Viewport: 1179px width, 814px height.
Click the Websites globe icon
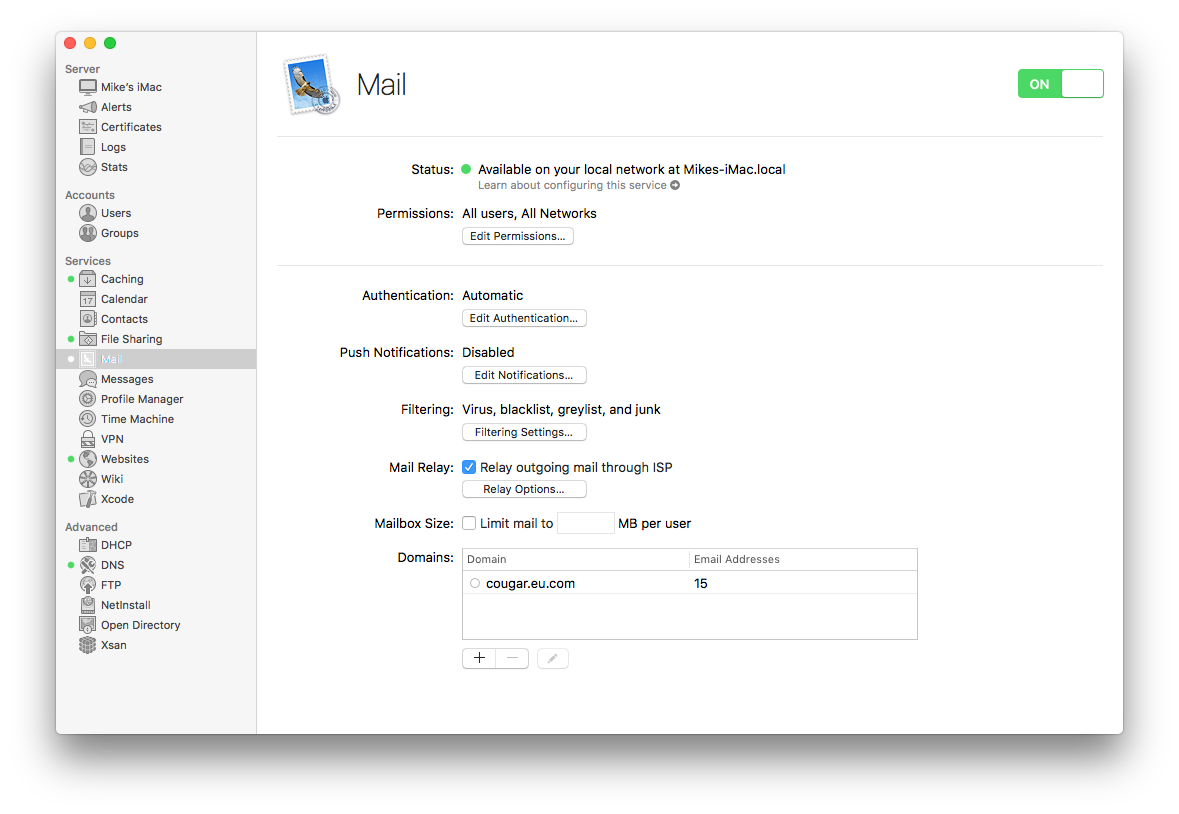pos(88,459)
